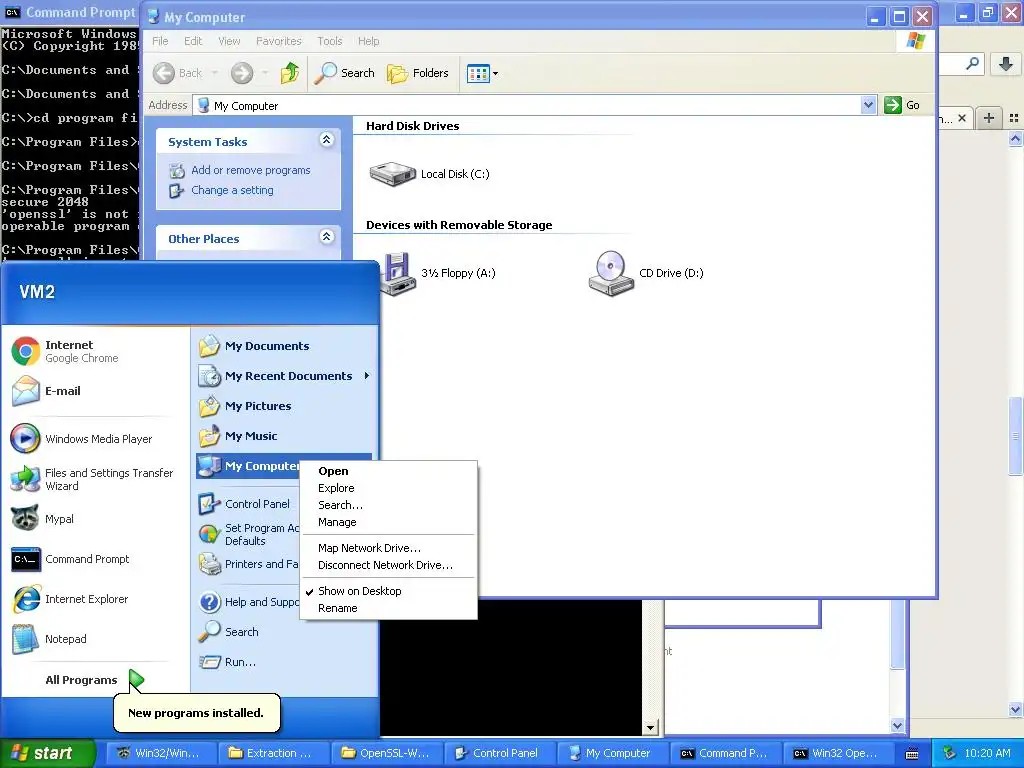Collapse the Other Places panel
Screen dimensions: 1024x768
pos(327,237)
